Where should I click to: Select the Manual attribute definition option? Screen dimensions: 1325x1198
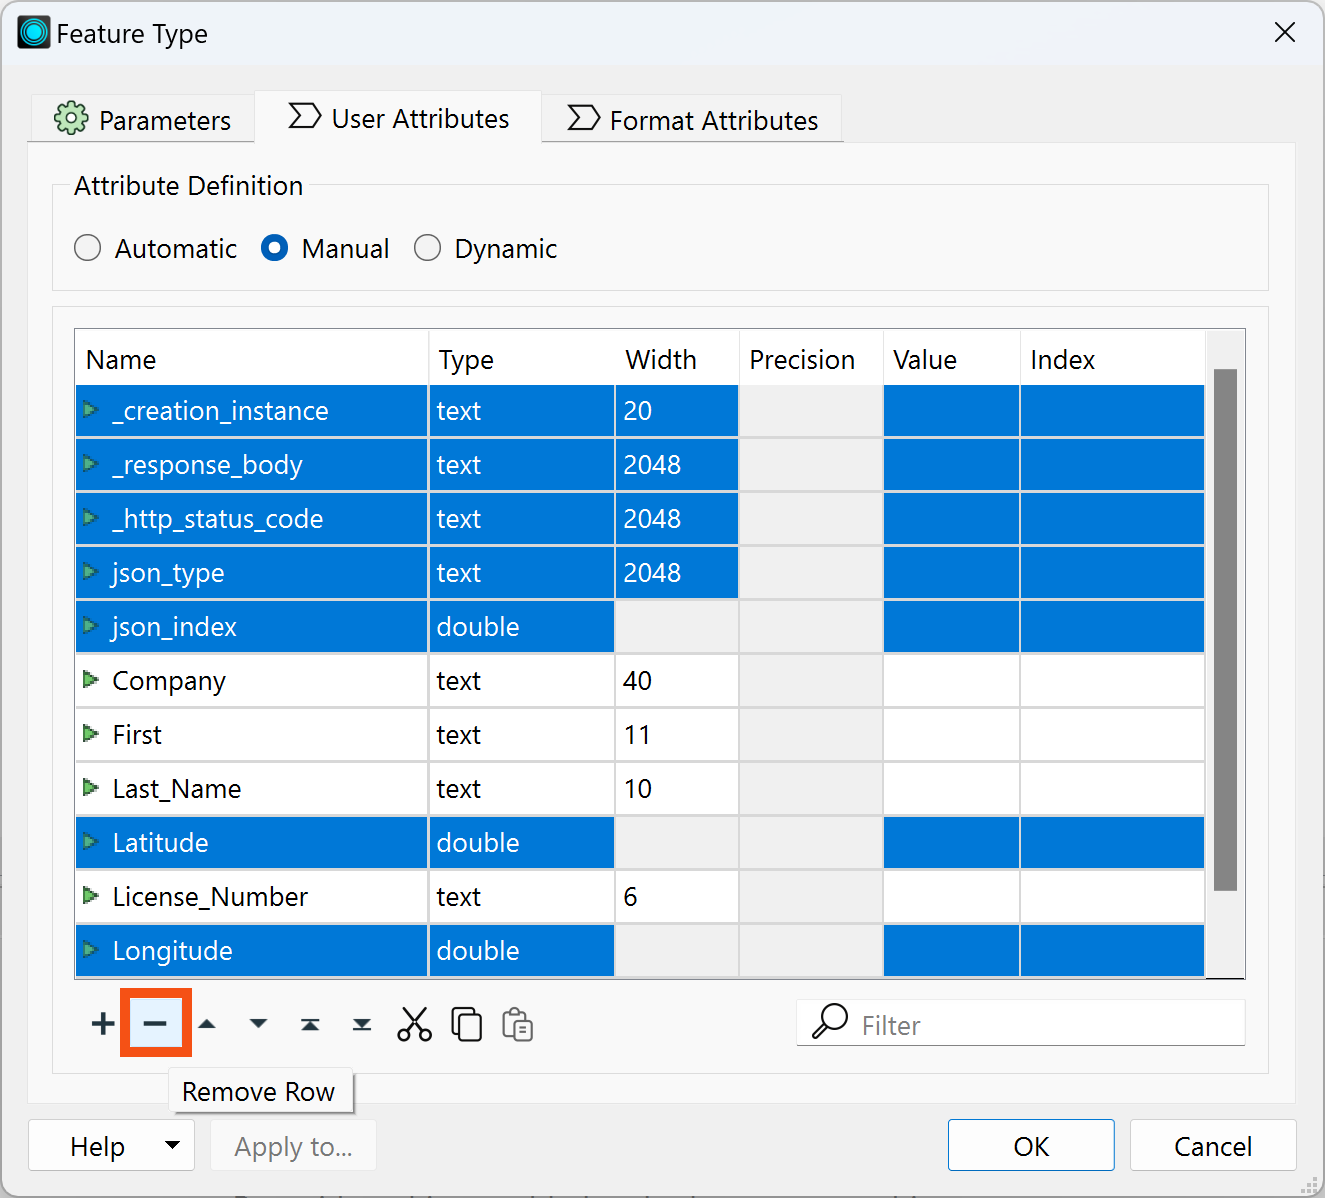[x=274, y=248]
